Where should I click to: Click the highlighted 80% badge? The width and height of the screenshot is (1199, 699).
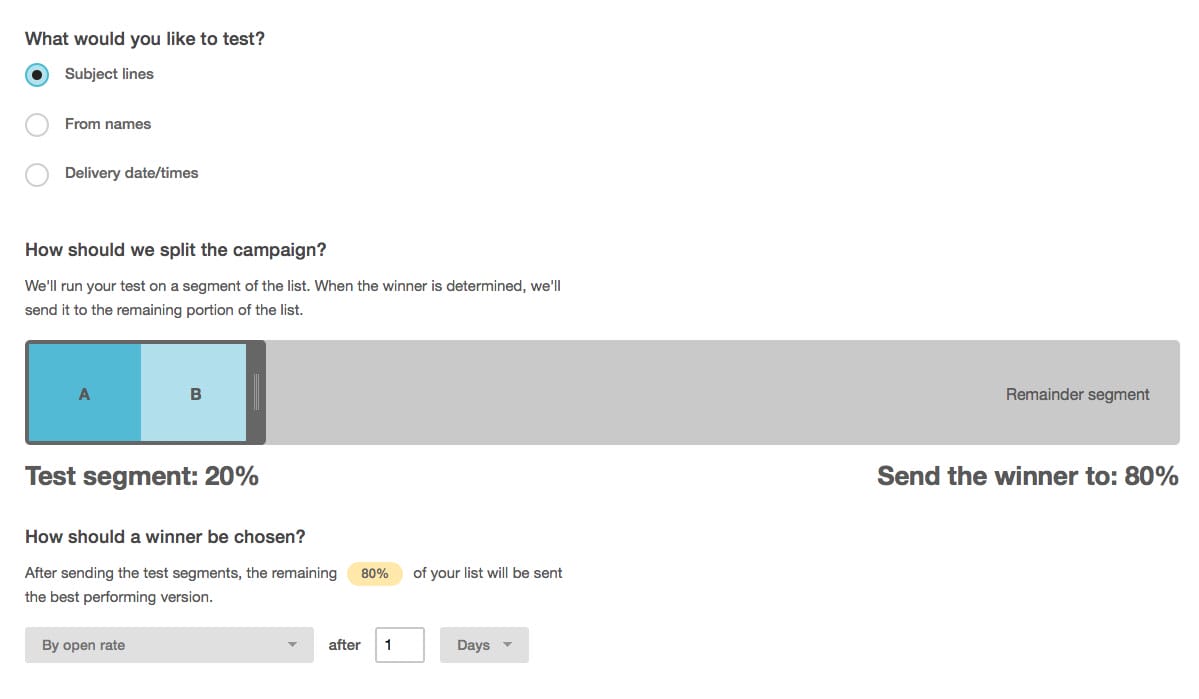click(374, 573)
